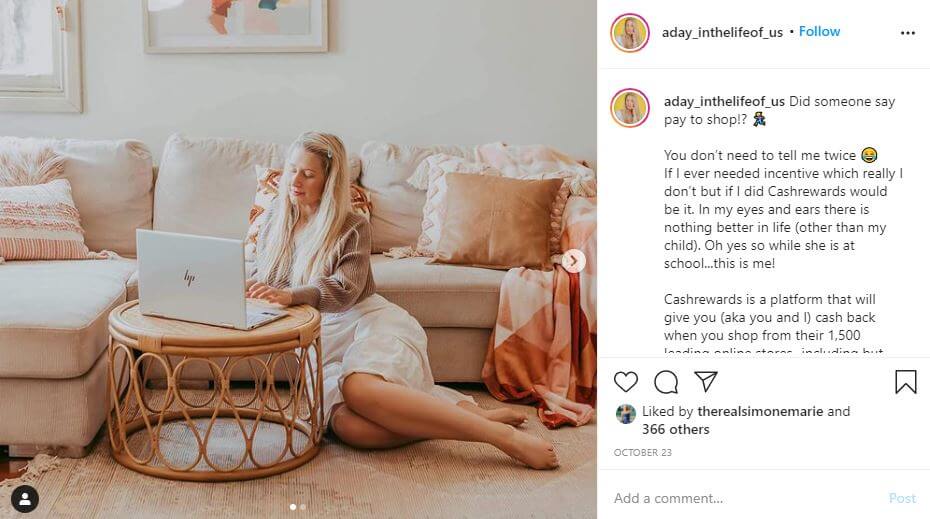View the 366 others who liked
930x519 pixels.
click(676, 429)
